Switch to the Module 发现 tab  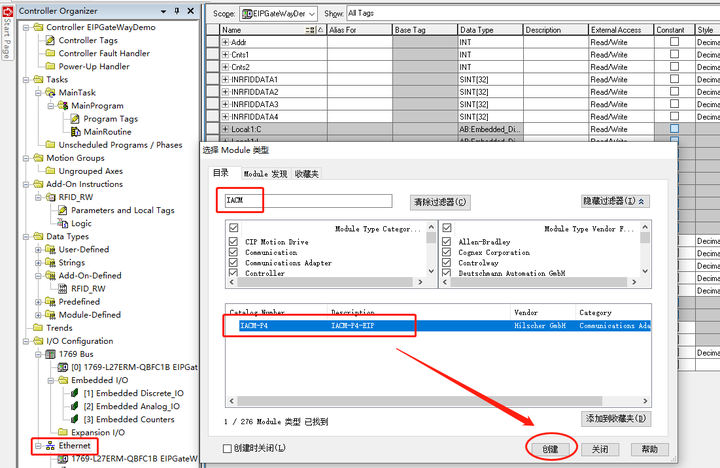265,174
